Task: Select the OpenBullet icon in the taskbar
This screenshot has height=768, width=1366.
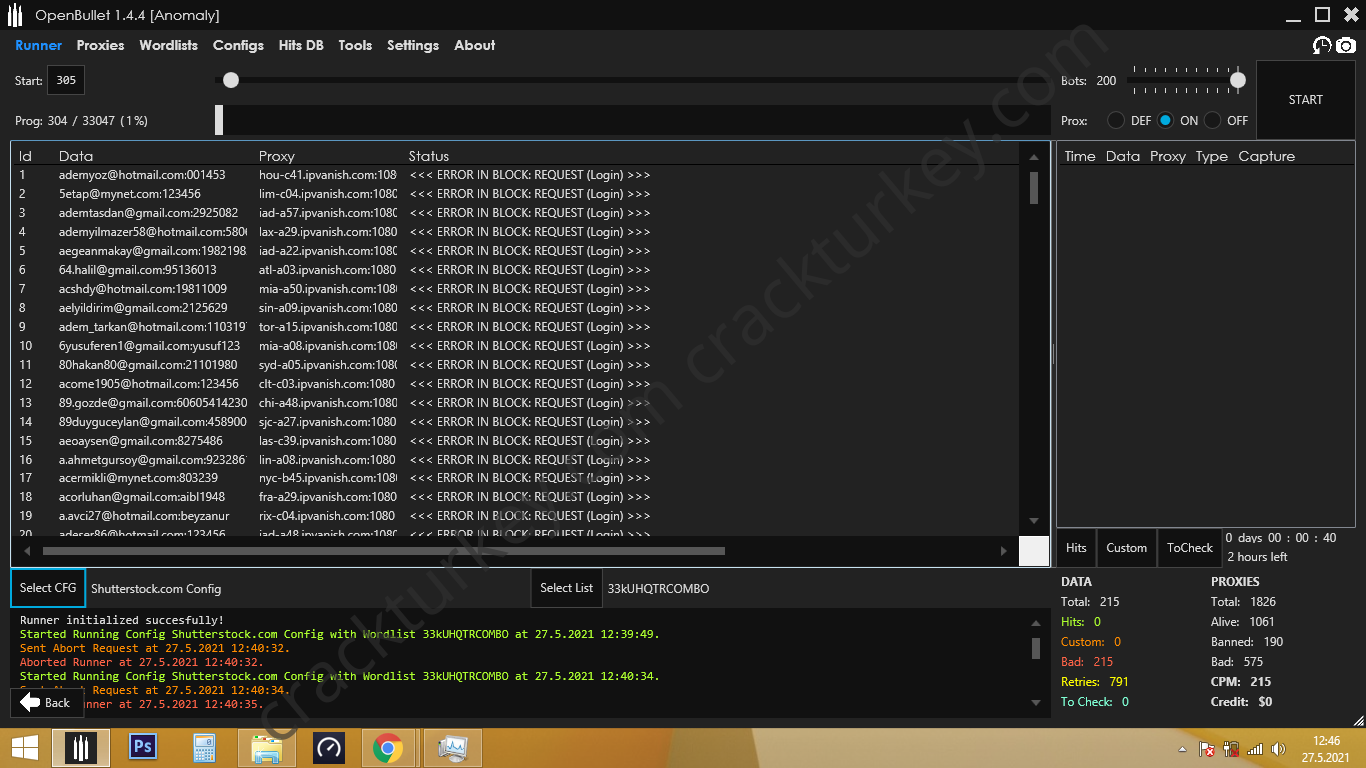Action: tap(81, 748)
